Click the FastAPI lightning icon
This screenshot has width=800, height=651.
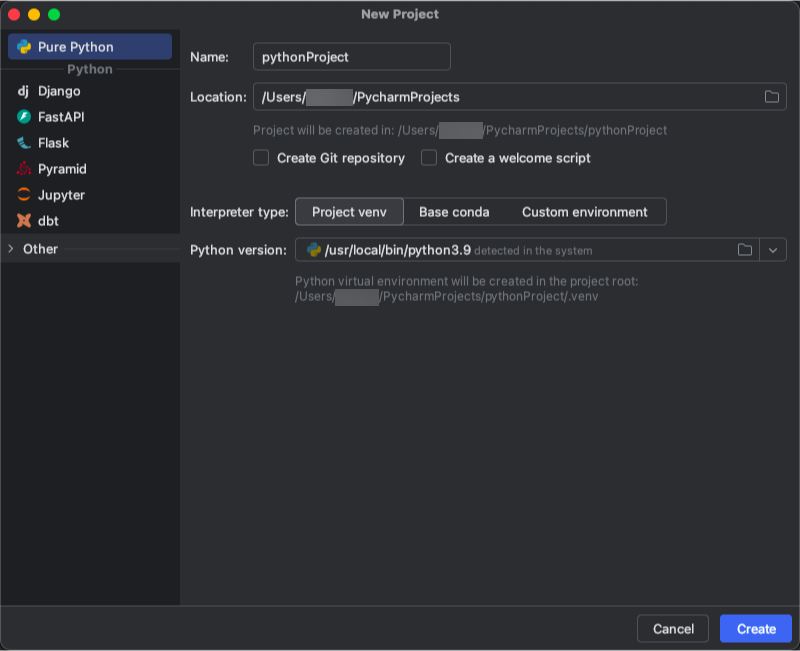point(24,117)
